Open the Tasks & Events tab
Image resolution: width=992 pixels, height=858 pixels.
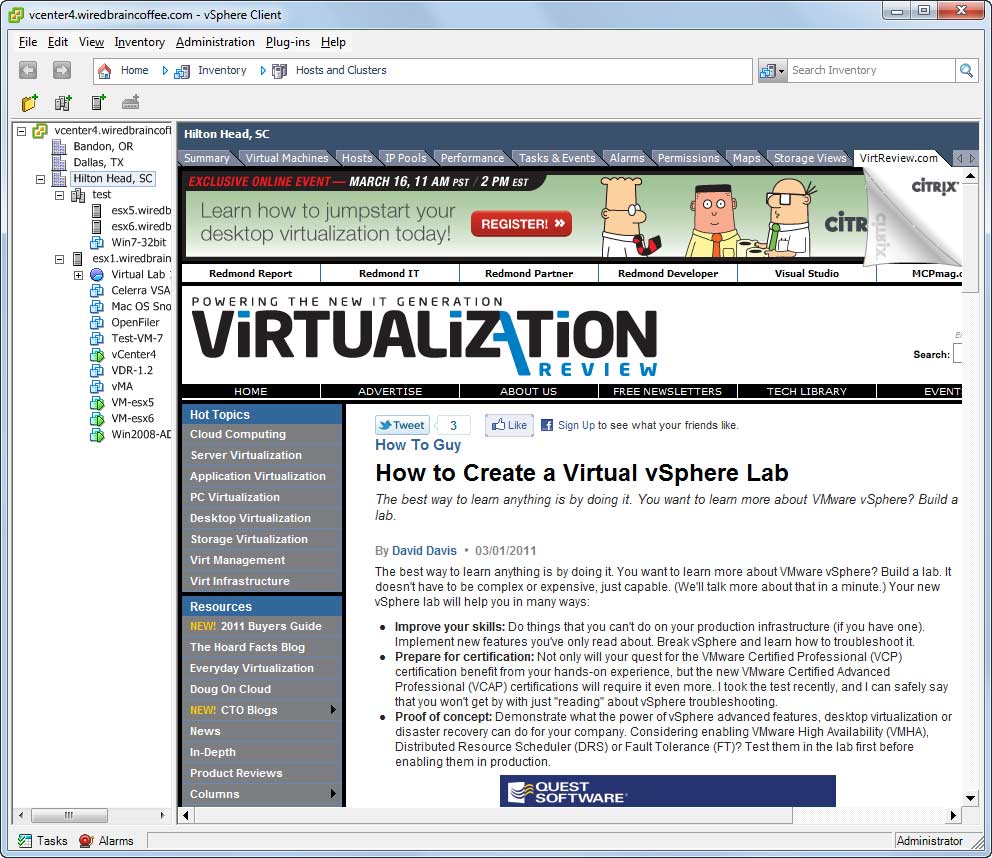pyautogui.click(x=557, y=158)
